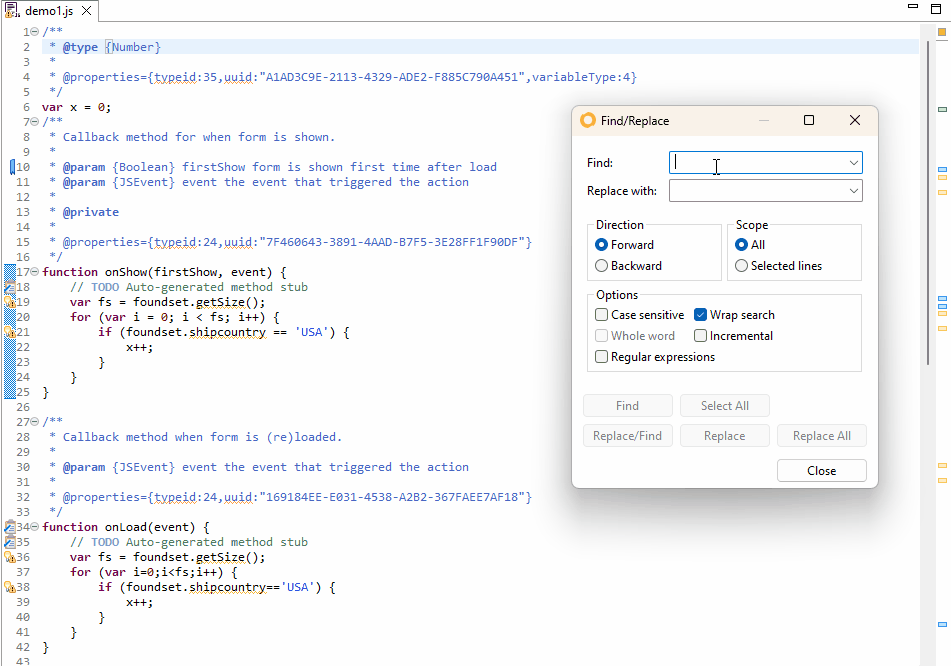The image size is (951, 666).
Task: Click the Replace All button
Action: point(822,436)
